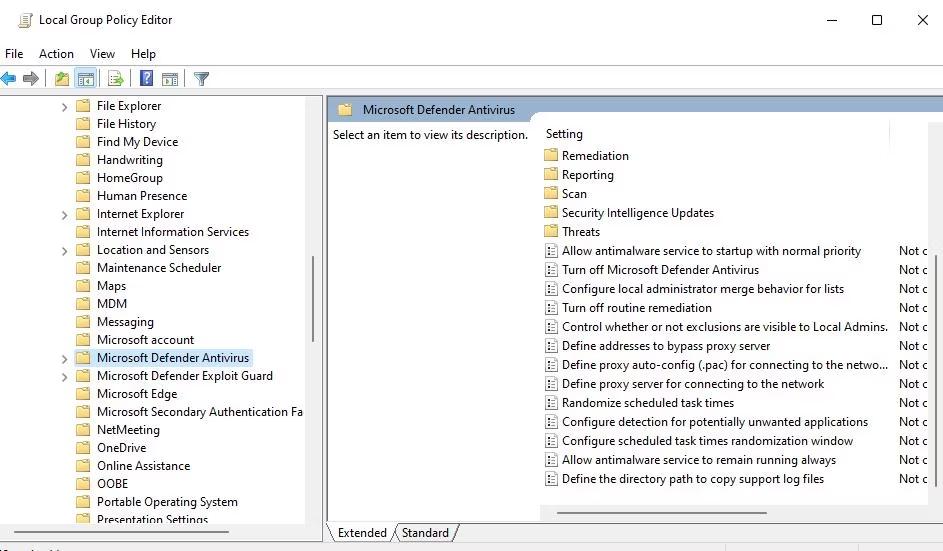Expand the File Explorer tree node
Viewport: 943px width, 551px height.
pyautogui.click(x=65, y=106)
